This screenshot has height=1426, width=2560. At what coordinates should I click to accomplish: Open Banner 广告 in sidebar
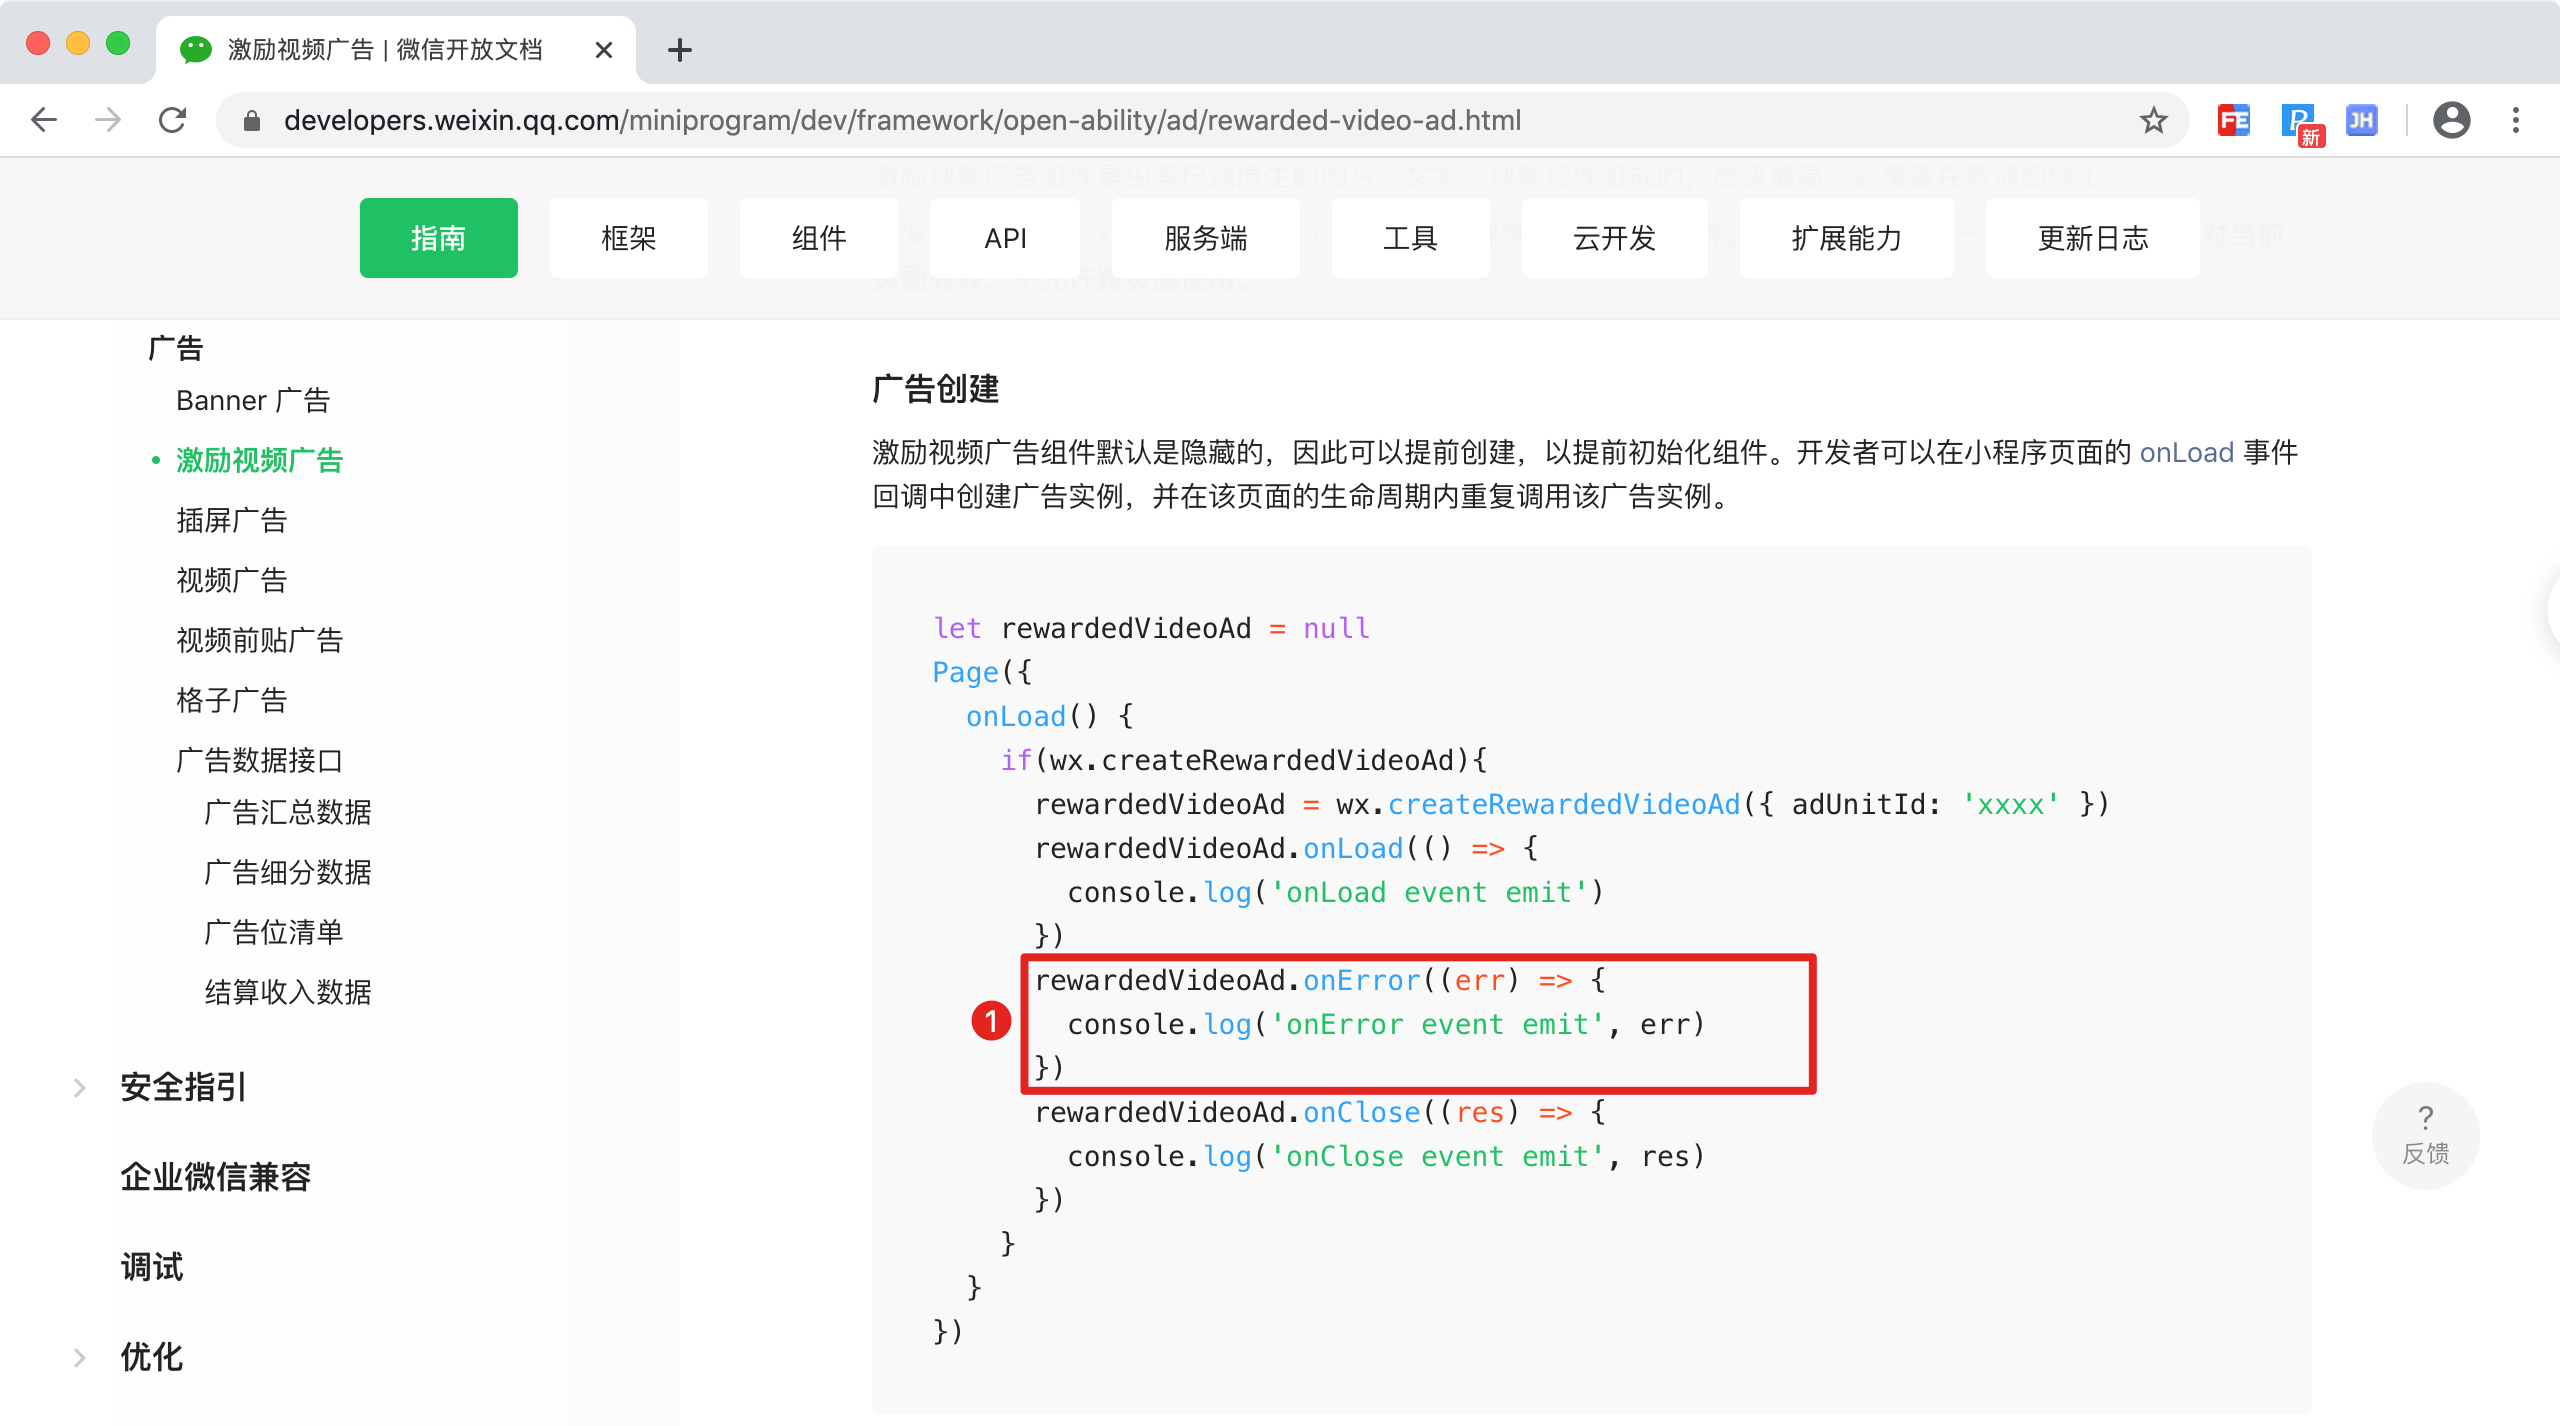[x=253, y=400]
